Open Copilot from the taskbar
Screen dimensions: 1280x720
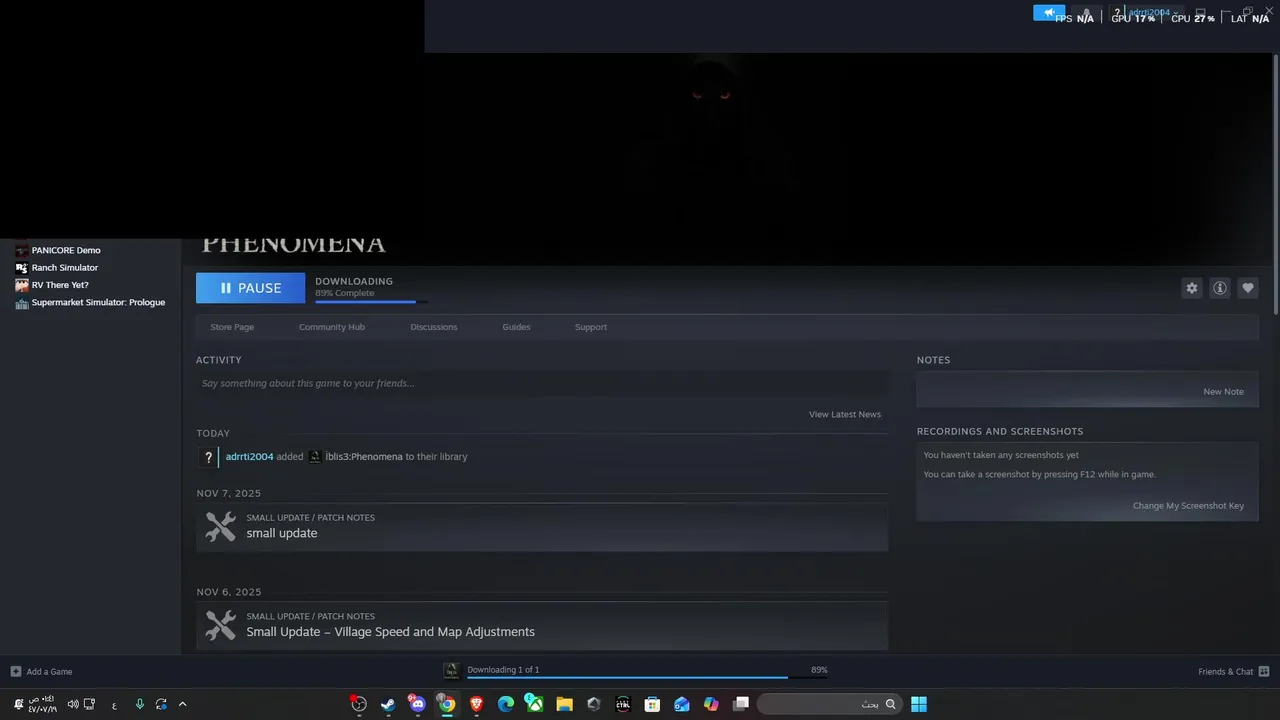pos(711,704)
